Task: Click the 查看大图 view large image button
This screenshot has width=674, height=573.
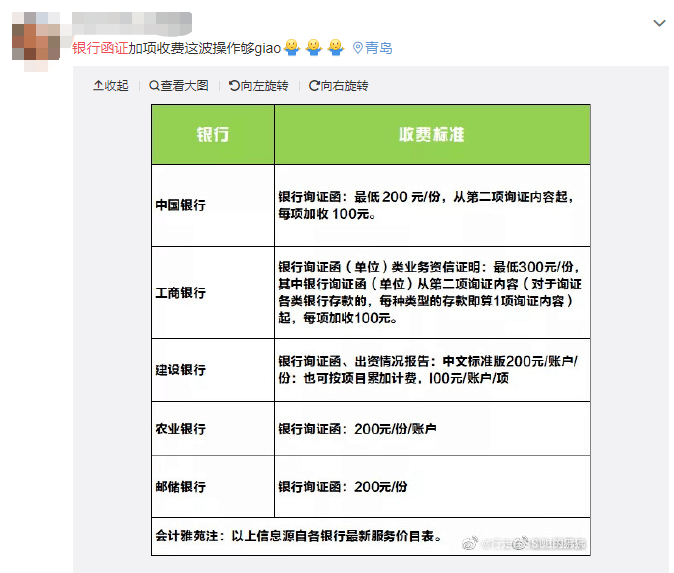Action: [179, 86]
